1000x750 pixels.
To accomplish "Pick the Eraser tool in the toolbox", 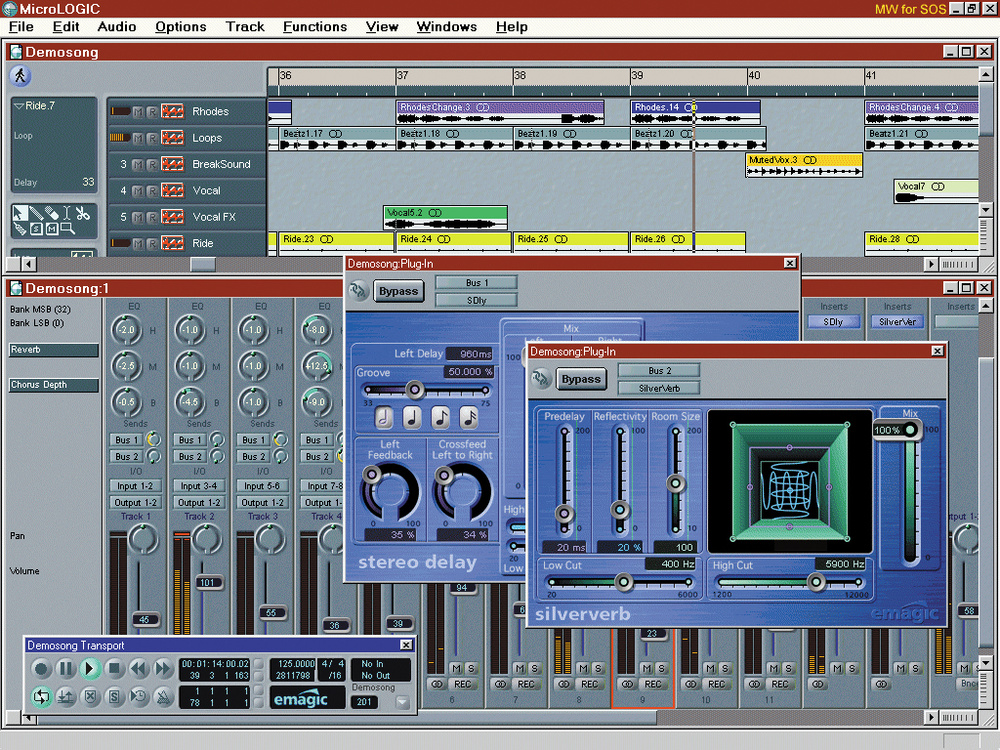I will pyautogui.click(x=52, y=213).
